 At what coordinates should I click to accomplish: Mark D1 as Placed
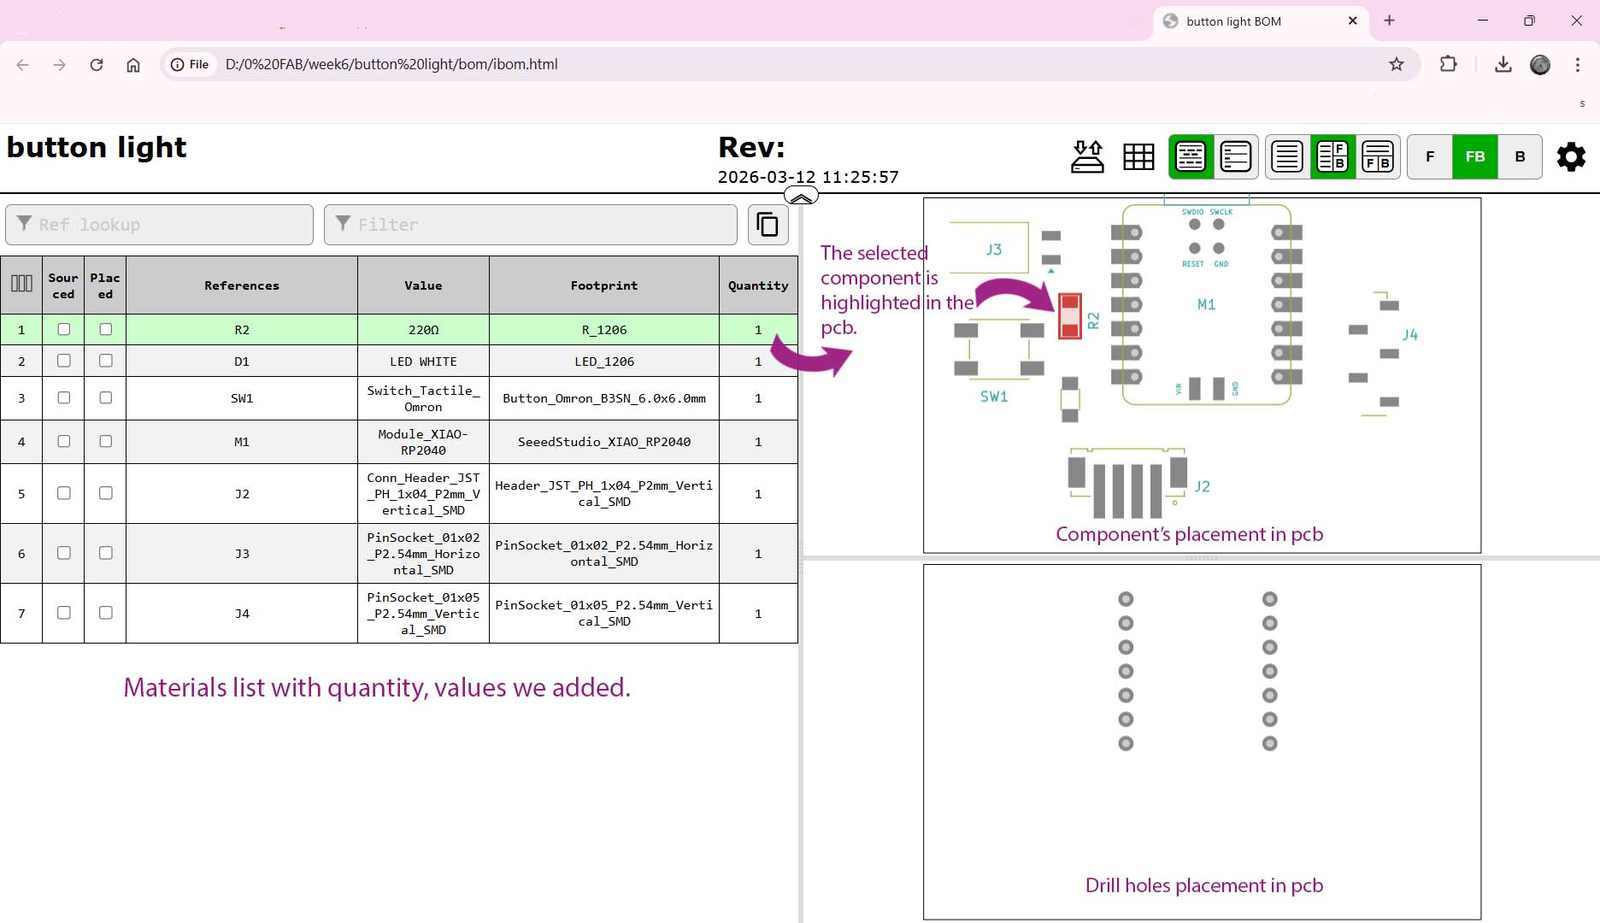tap(105, 361)
